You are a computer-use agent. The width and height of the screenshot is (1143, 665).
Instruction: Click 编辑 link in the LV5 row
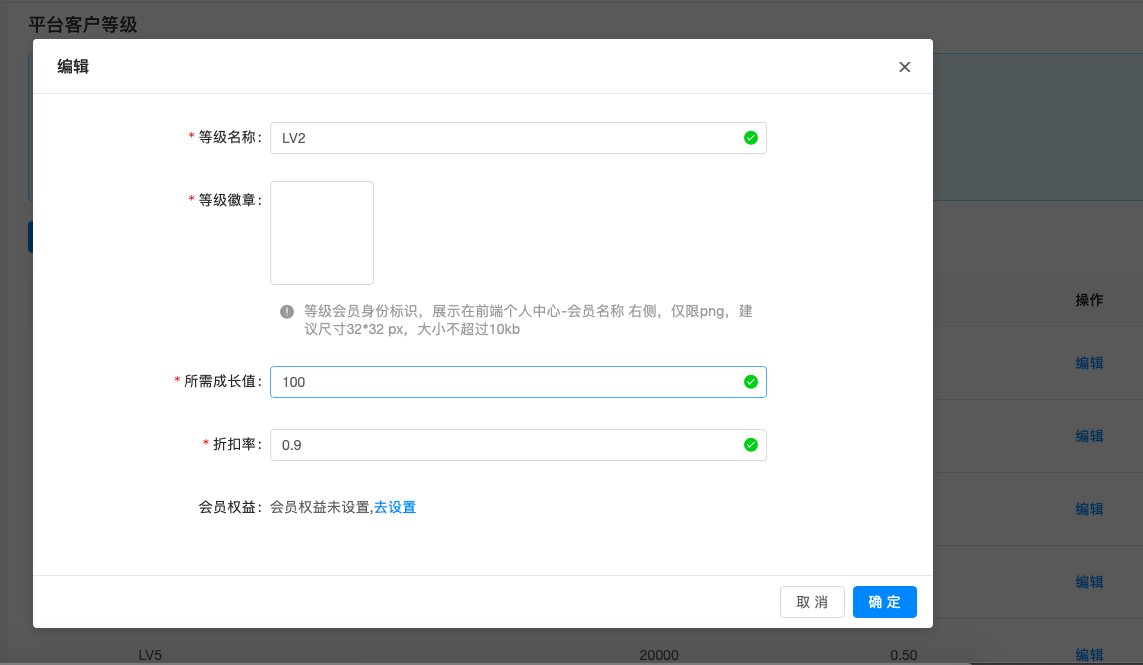click(x=1089, y=655)
